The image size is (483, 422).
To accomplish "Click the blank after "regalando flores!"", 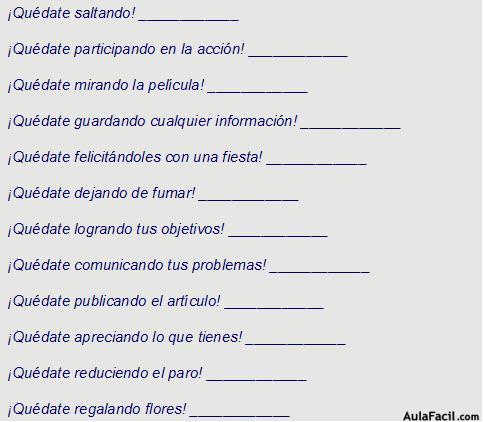I will click(x=239, y=413).
